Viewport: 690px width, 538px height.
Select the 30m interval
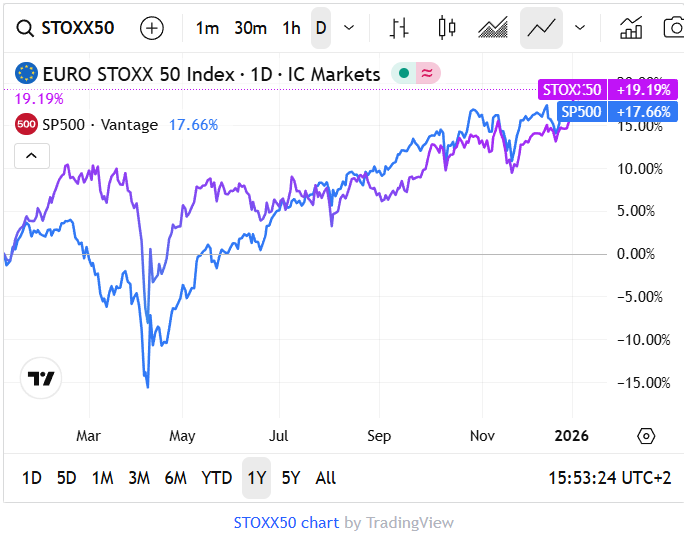(x=250, y=28)
